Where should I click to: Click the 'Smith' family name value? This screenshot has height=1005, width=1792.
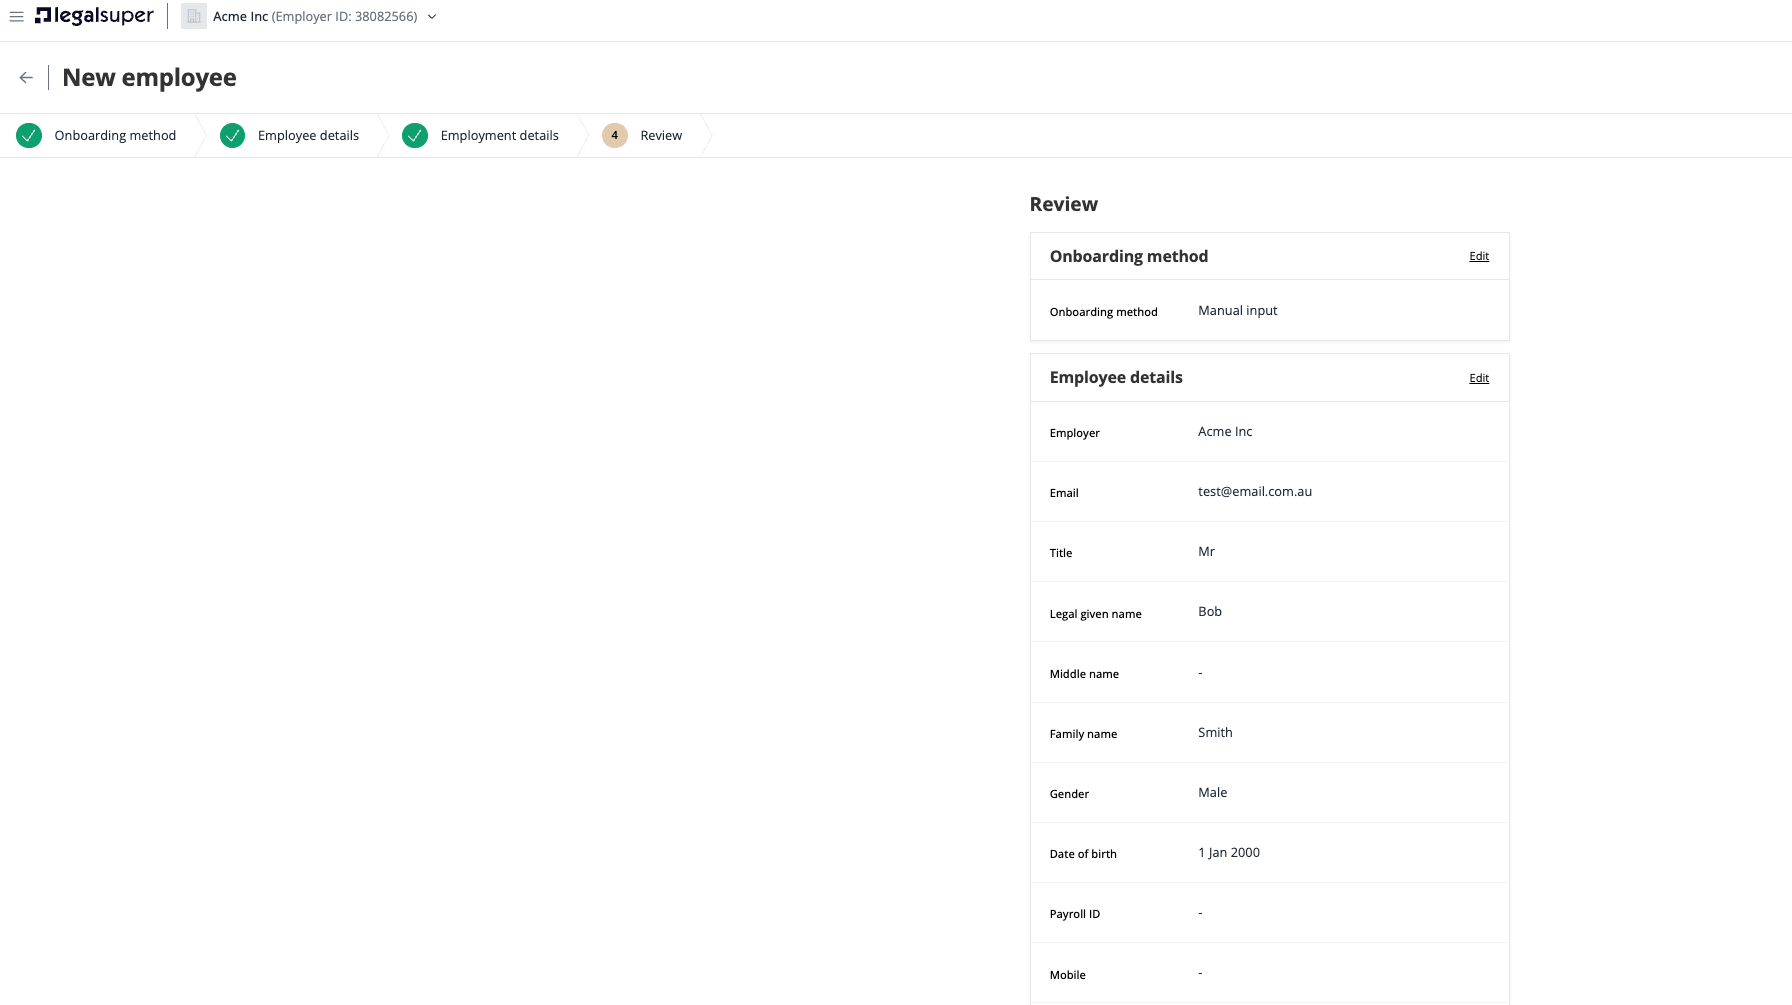tap(1215, 733)
